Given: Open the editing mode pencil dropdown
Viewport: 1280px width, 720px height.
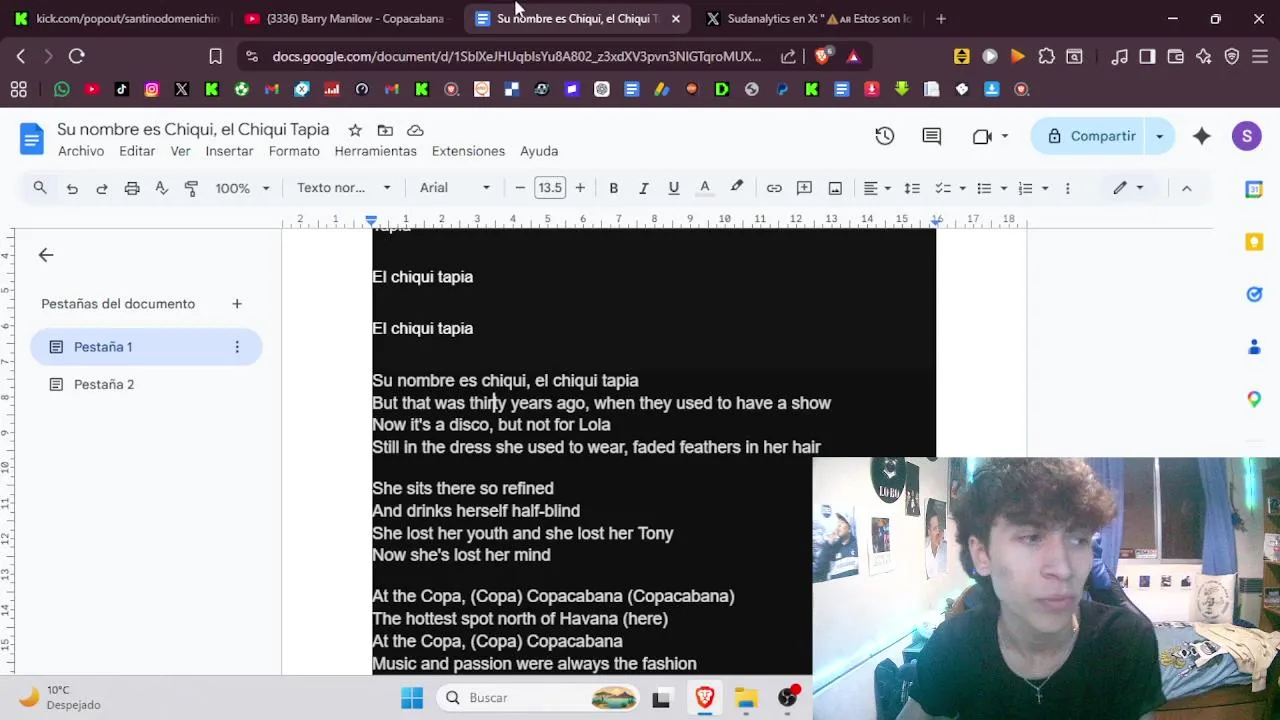Looking at the screenshot, I should (1128, 188).
